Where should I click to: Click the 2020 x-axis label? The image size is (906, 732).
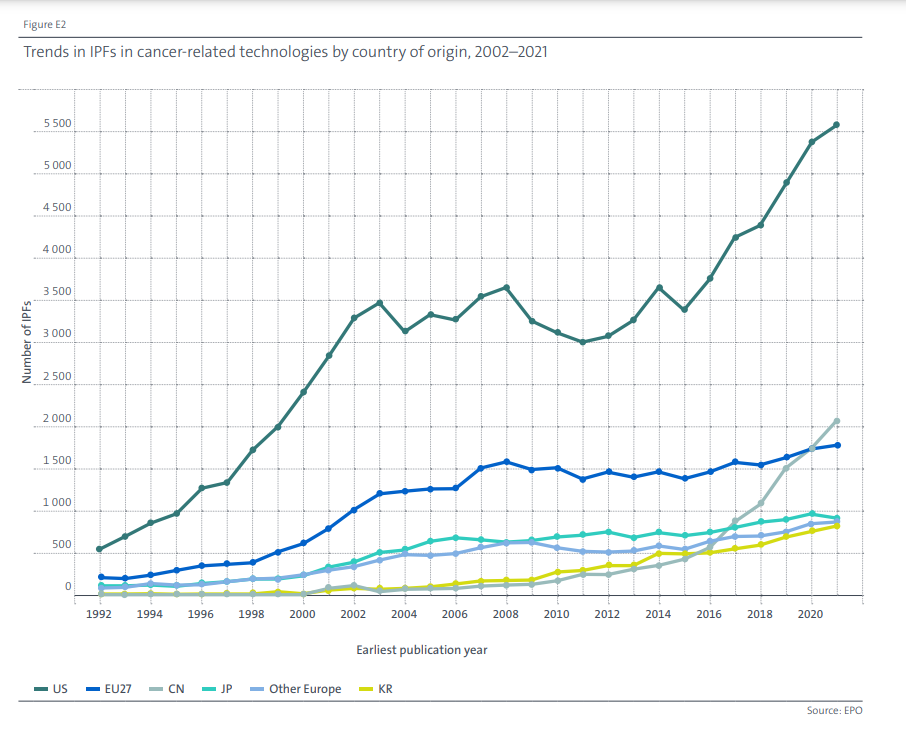coord(811,614)
